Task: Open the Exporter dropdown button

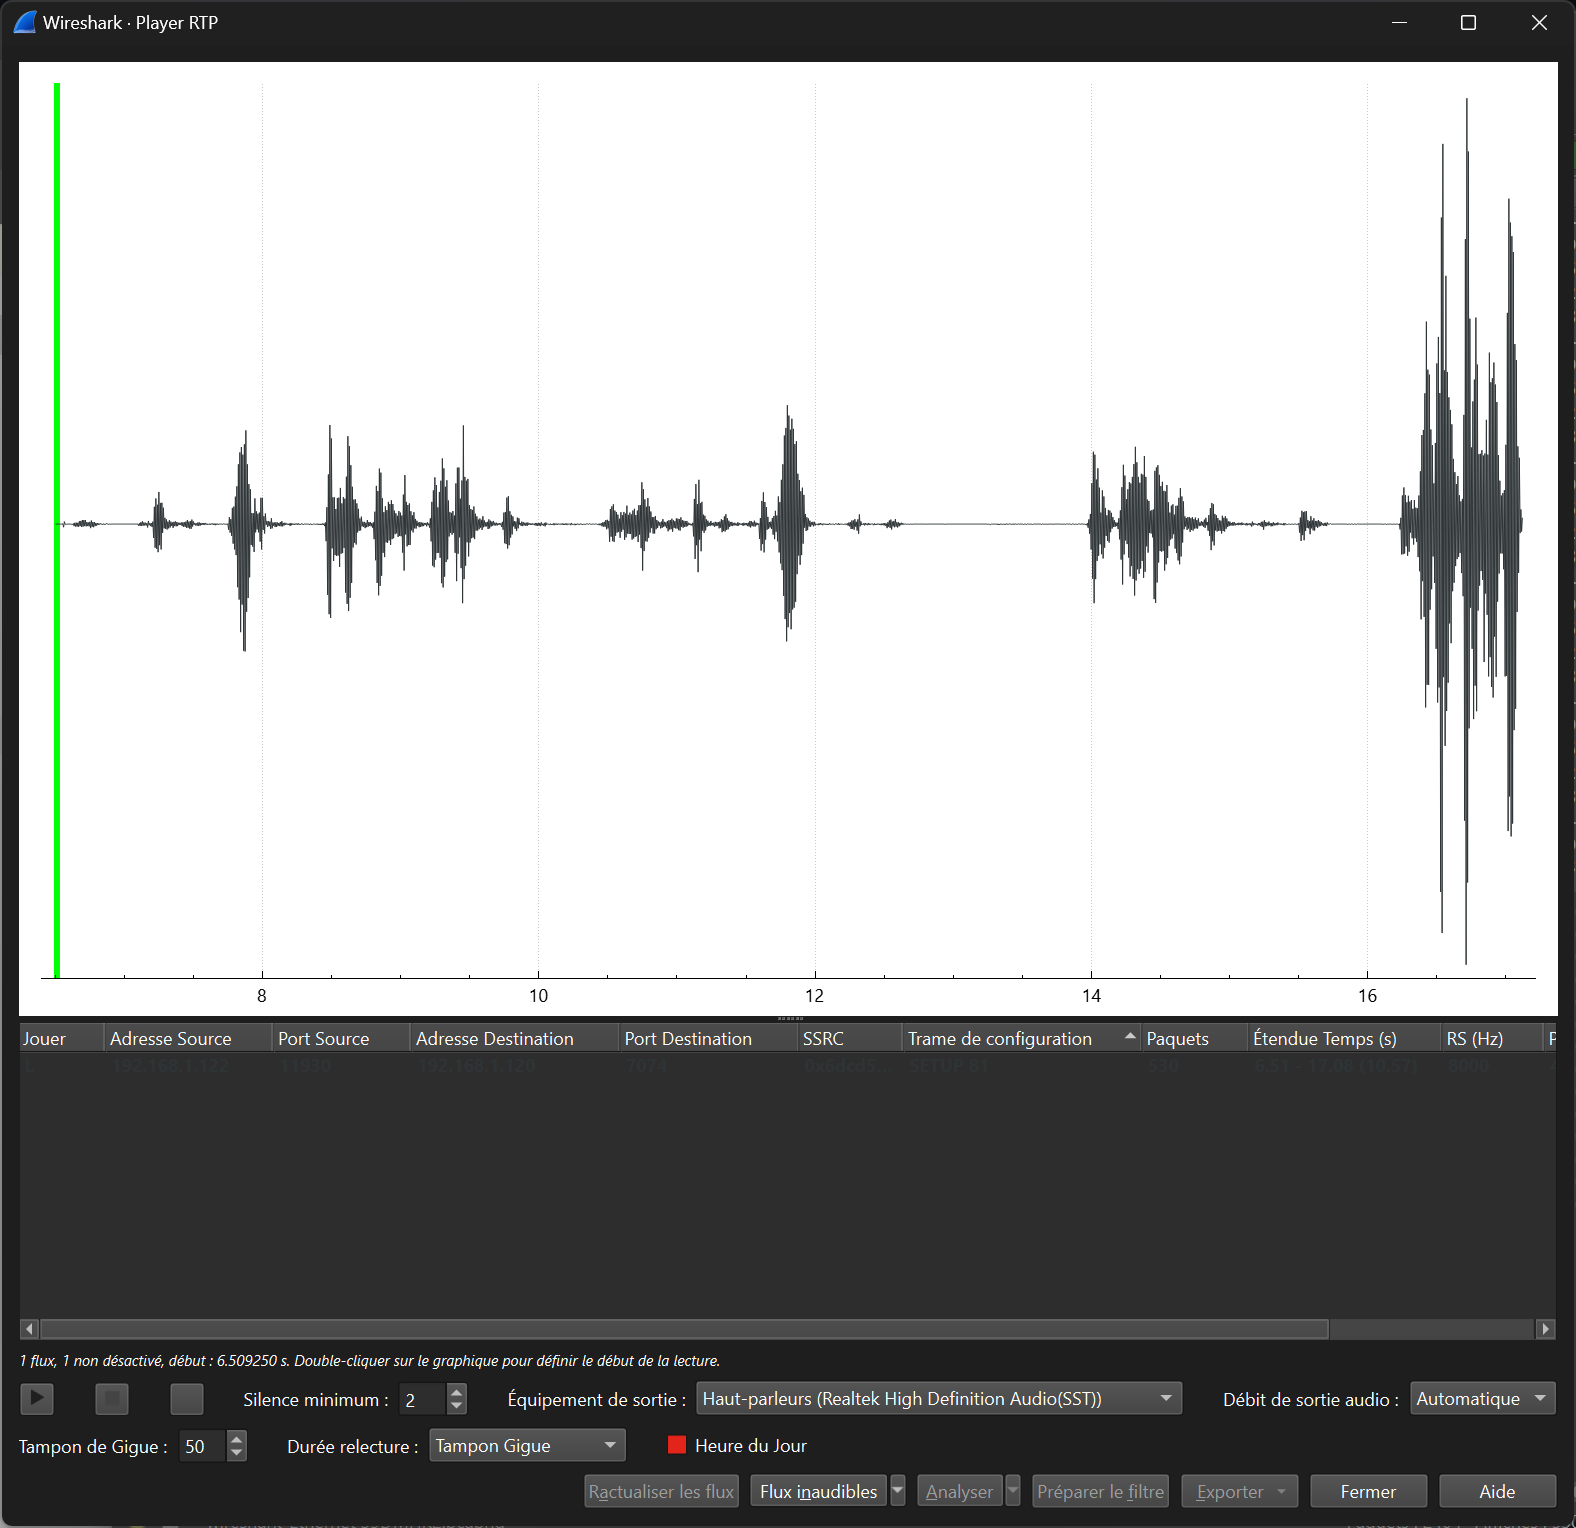Action: click(1240, 1491)
